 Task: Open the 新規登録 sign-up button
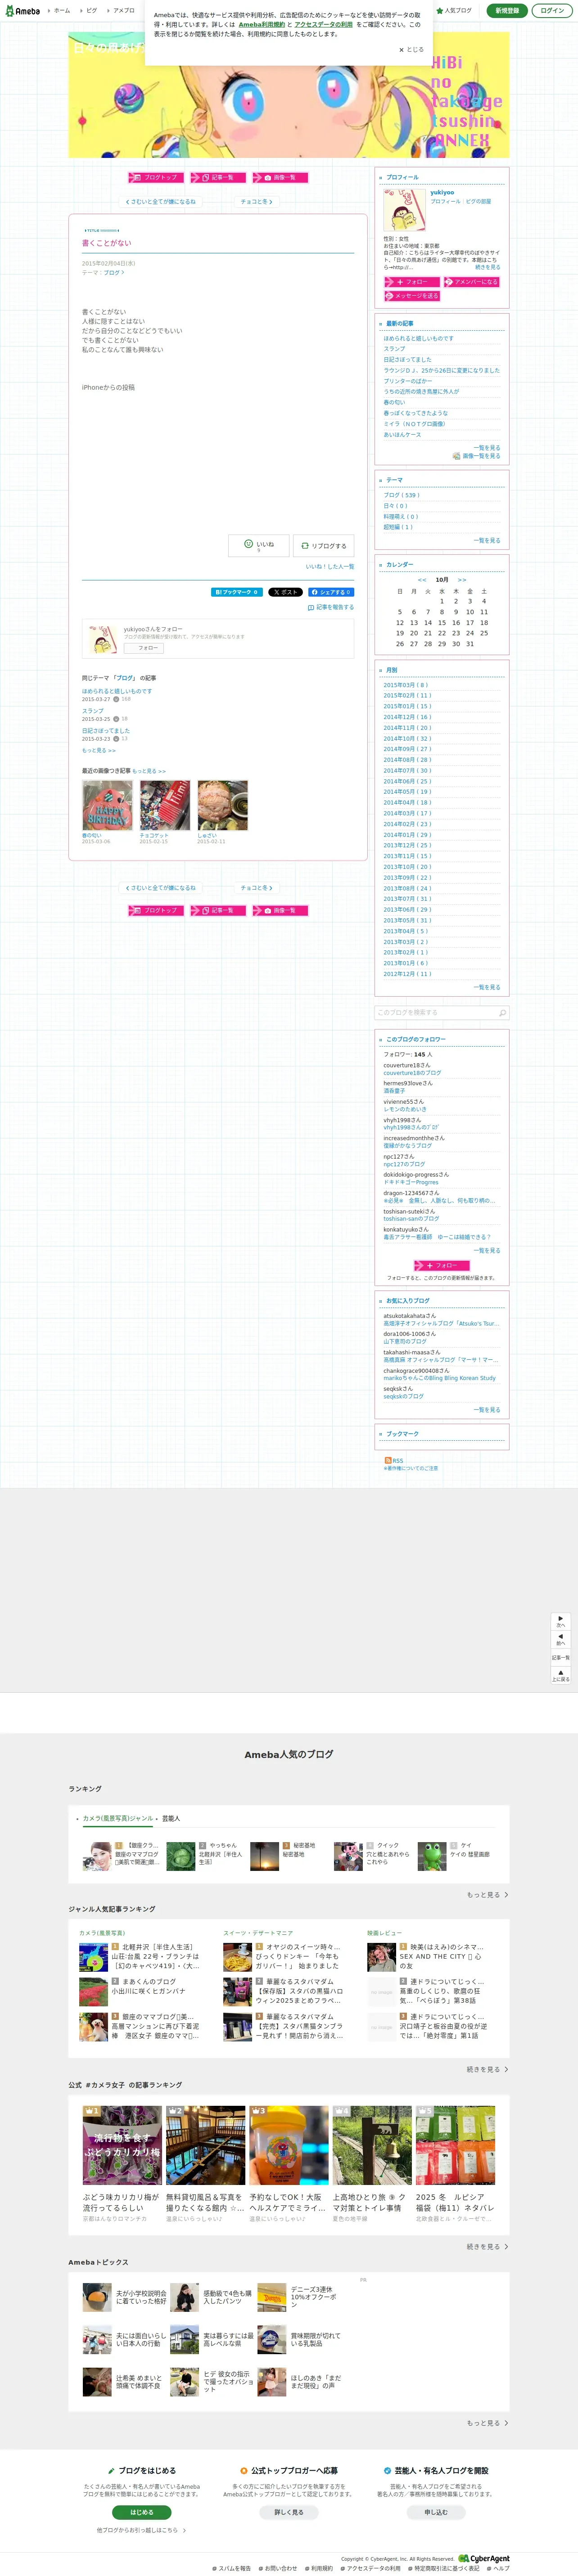click(507, 10)
